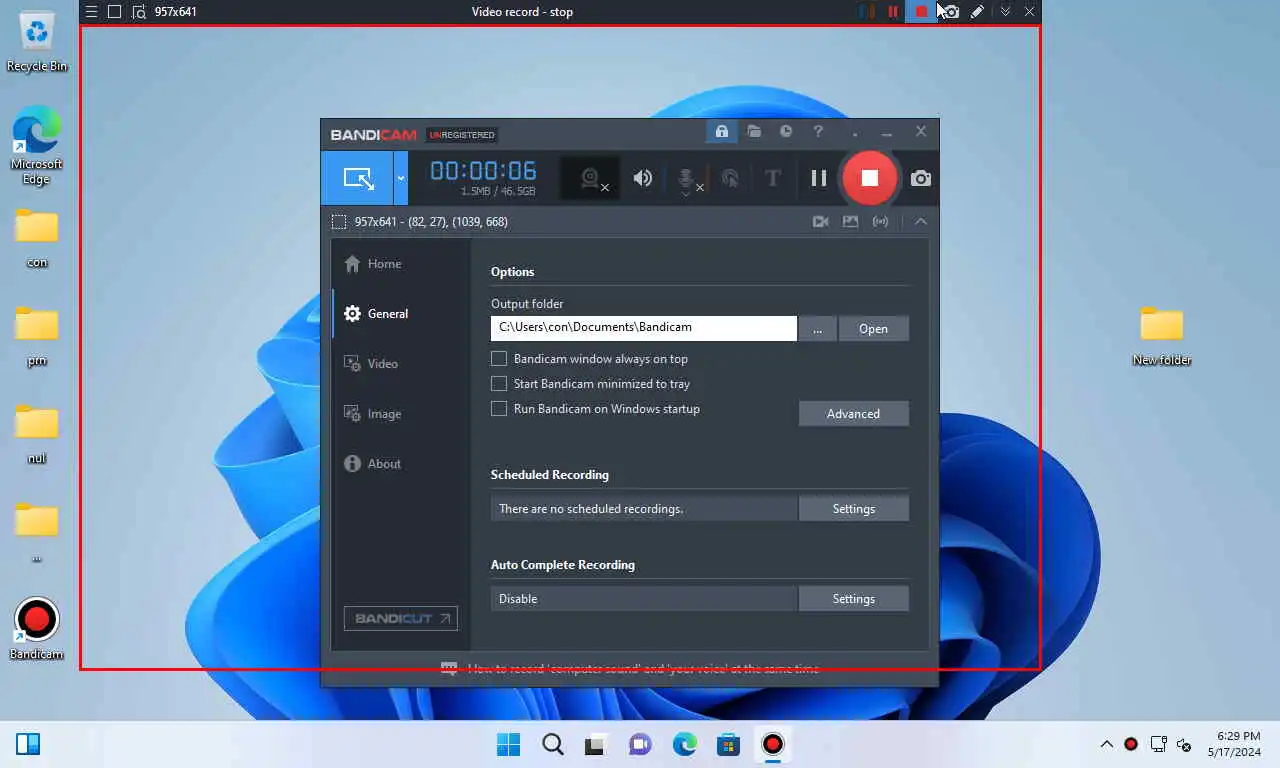
Task: Click the dashed rectangle area icon
Action: pos(339,222)
